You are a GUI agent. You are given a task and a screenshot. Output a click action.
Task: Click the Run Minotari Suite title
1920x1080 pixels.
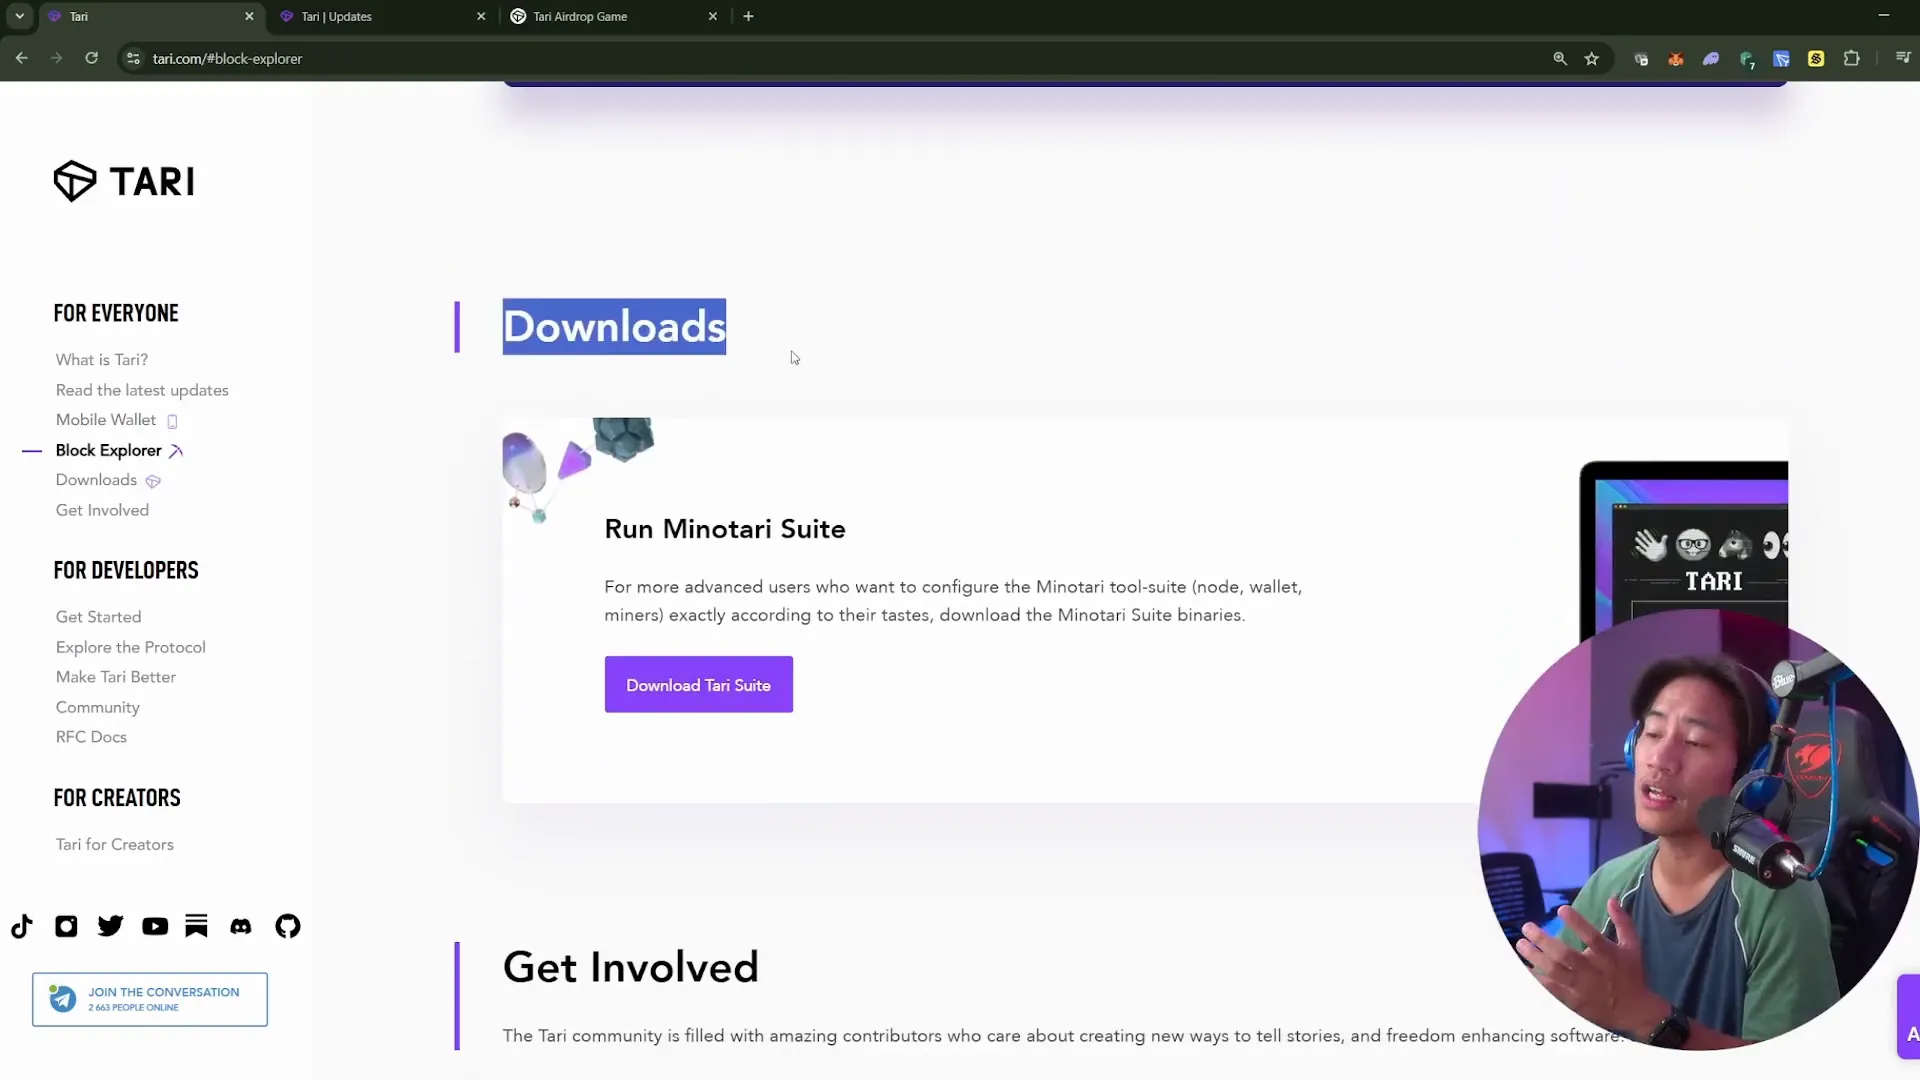coord(725,529)
